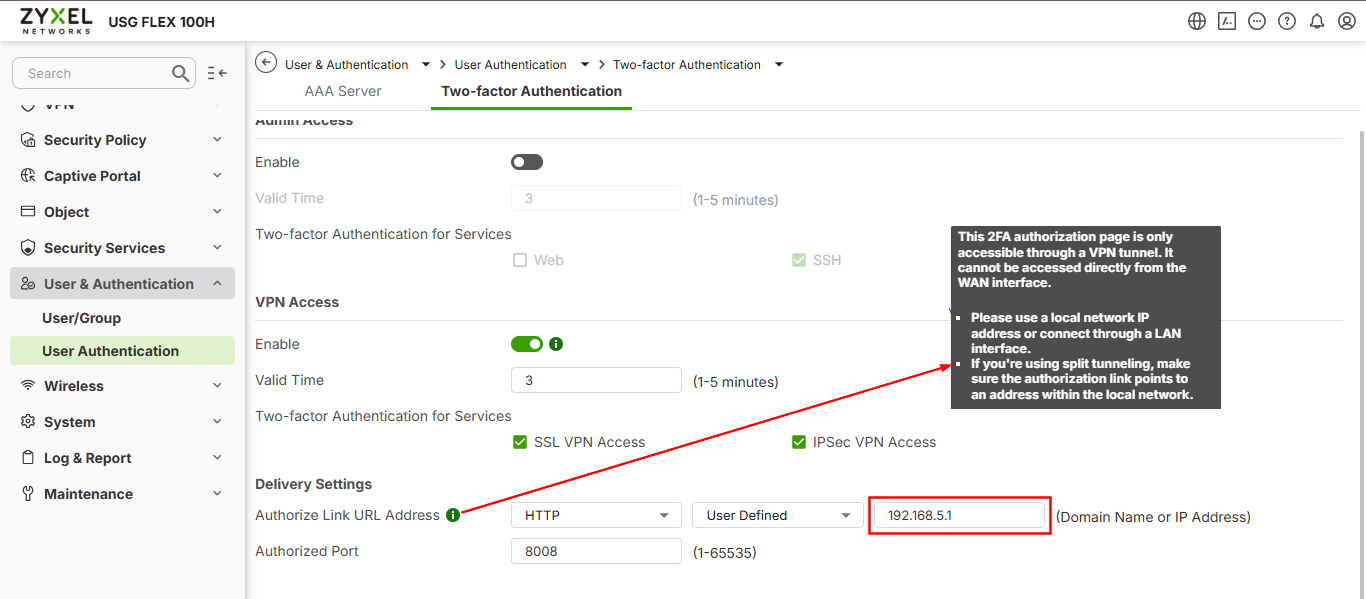
Task: Click the Admin Access Valid Time field
Action: (596, 198)
